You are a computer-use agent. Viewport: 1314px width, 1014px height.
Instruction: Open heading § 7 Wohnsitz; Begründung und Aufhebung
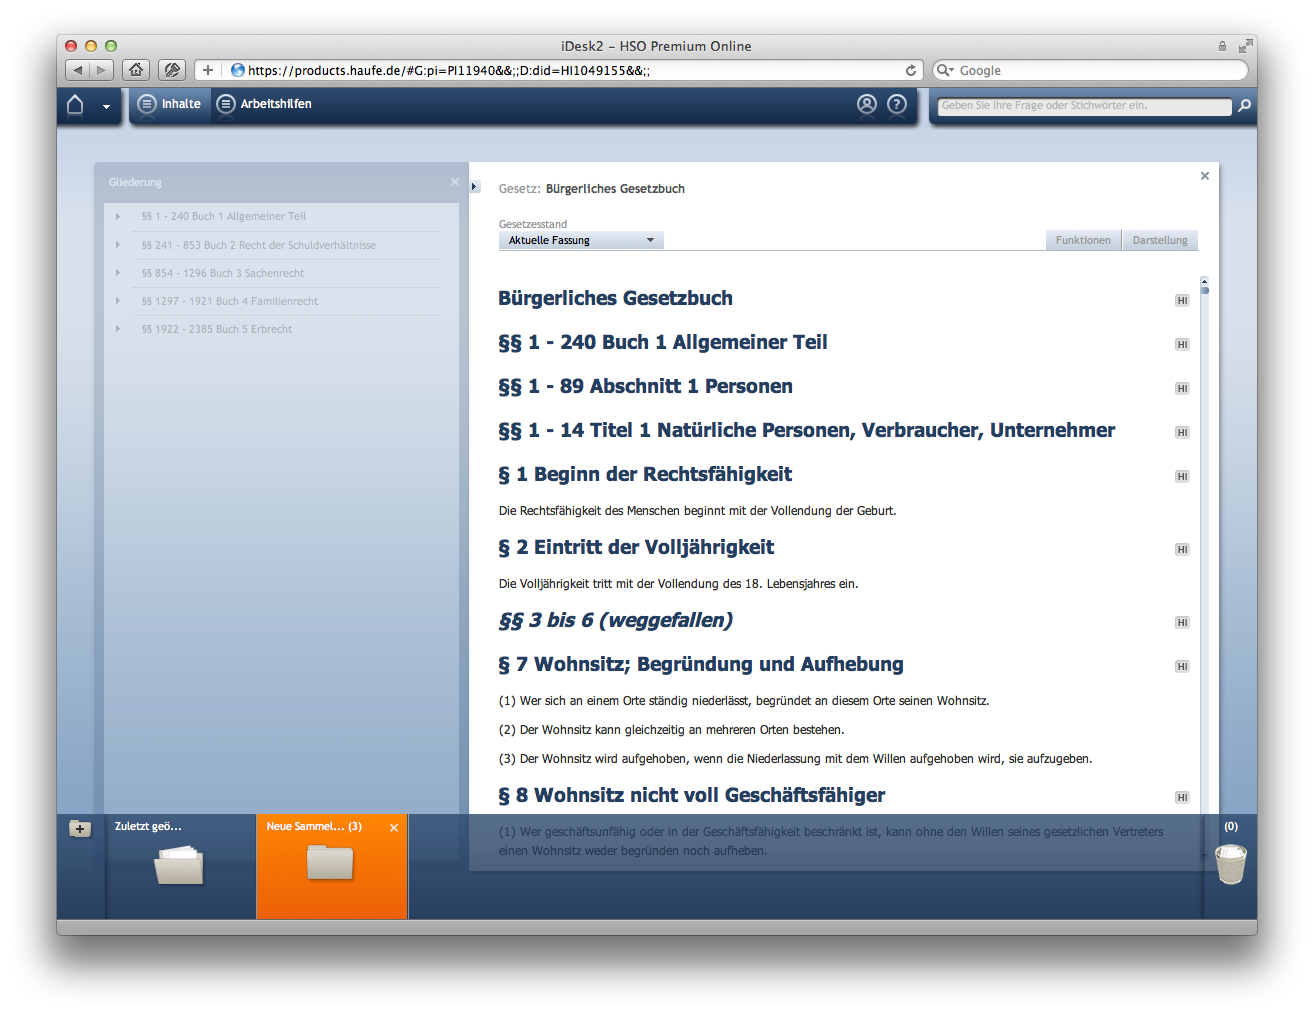coord(701,664)
